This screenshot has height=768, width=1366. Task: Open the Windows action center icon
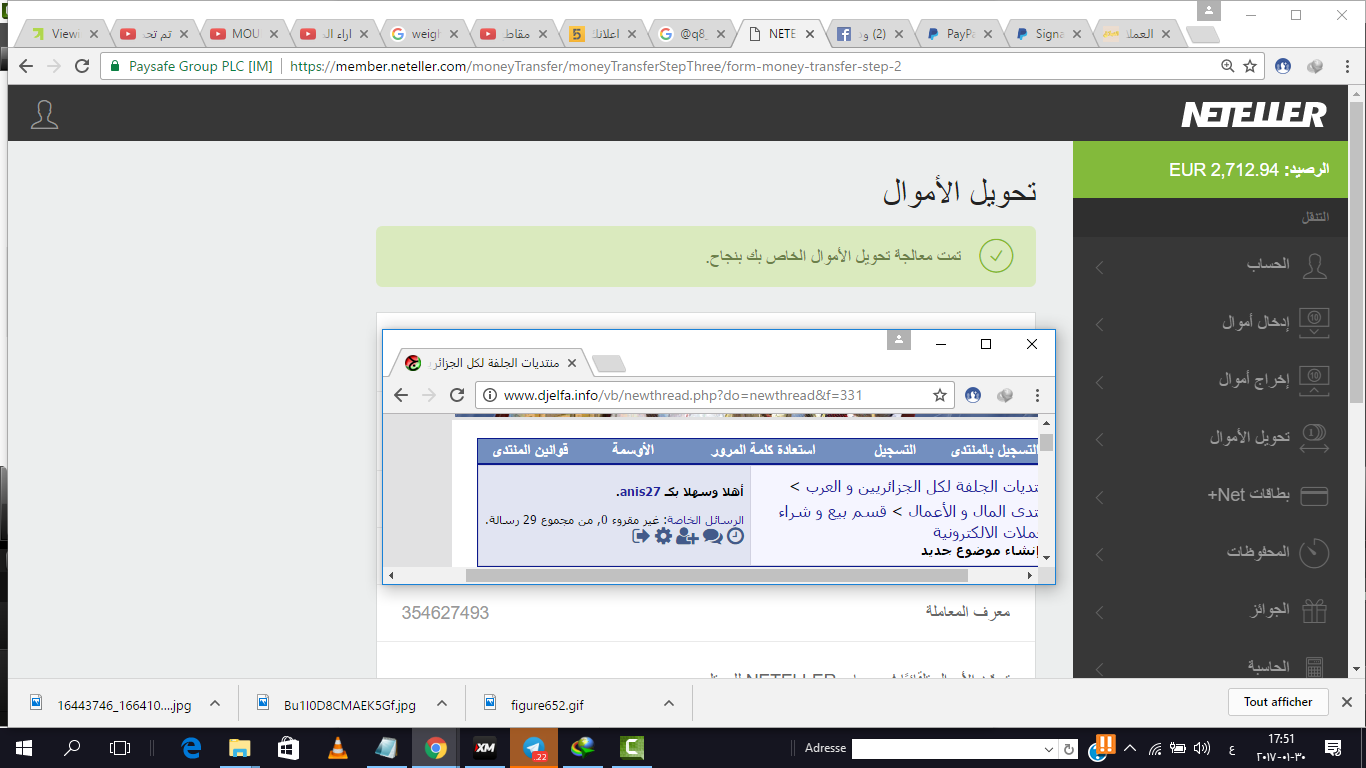pyautogui.click(x=1332, y=748)
